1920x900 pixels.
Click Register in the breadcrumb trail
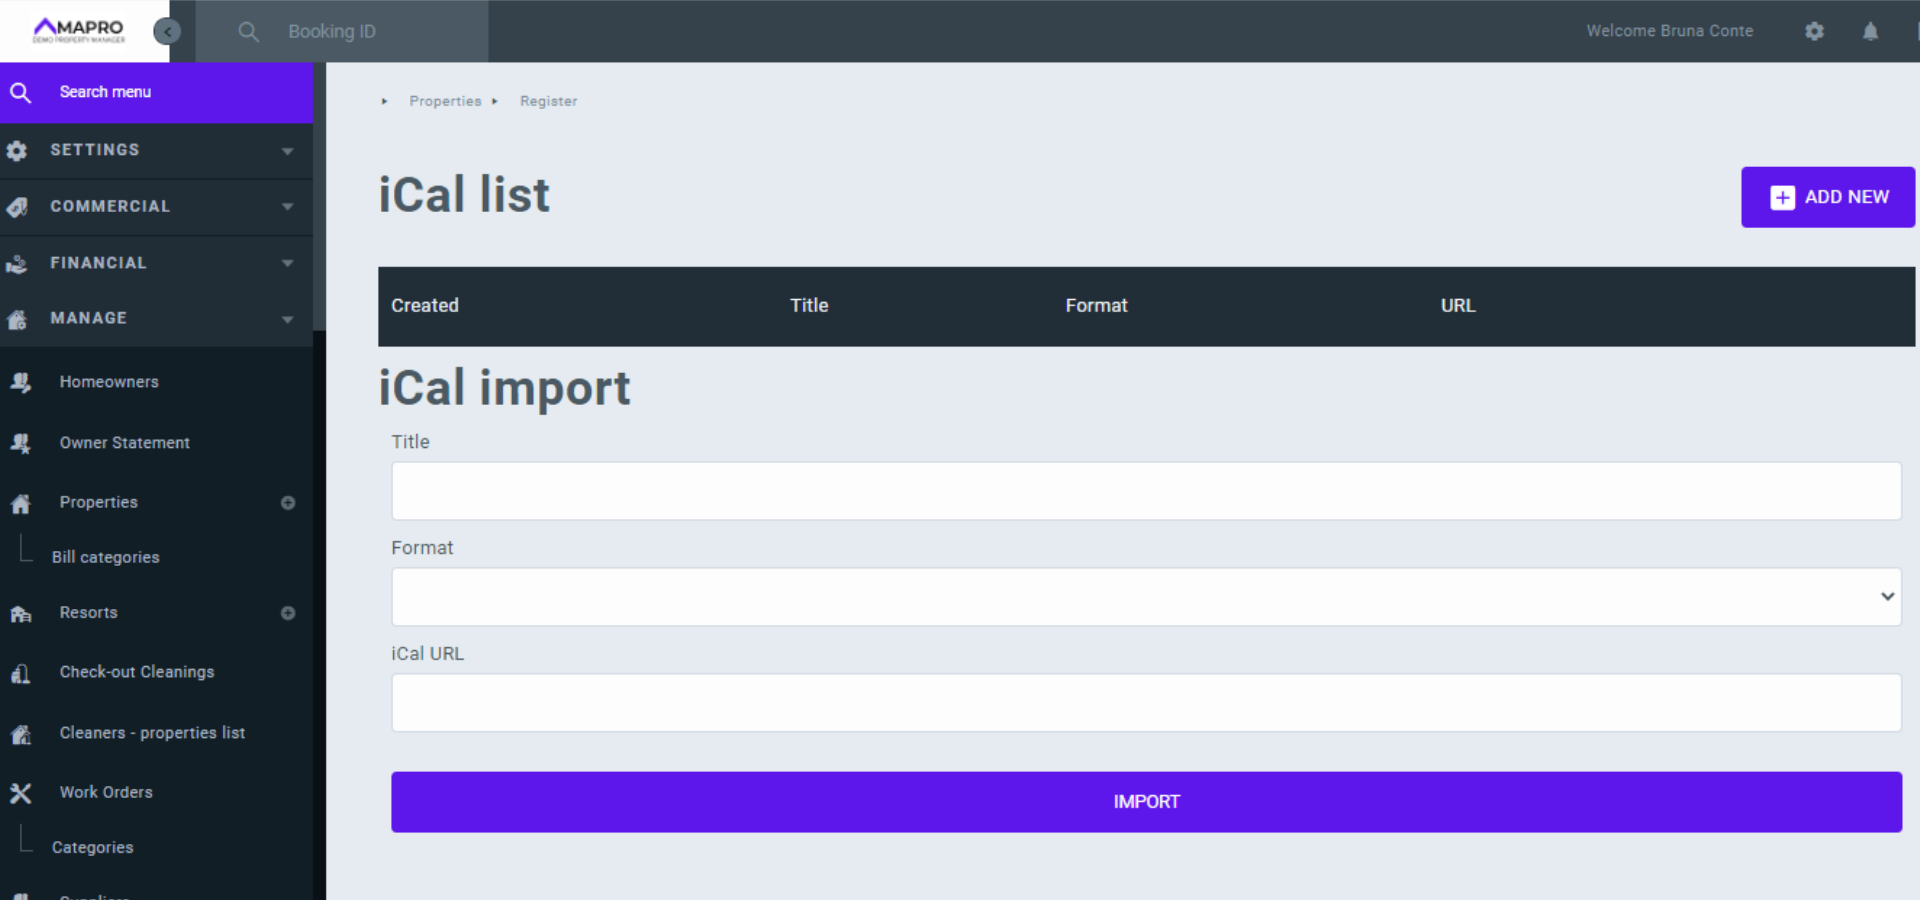548,101
